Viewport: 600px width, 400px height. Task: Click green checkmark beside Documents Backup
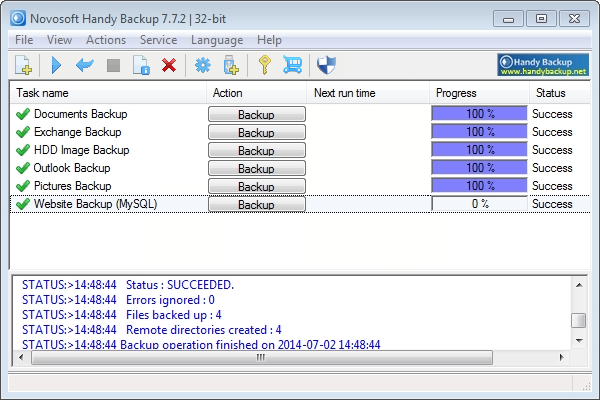[x=23, y=114]
